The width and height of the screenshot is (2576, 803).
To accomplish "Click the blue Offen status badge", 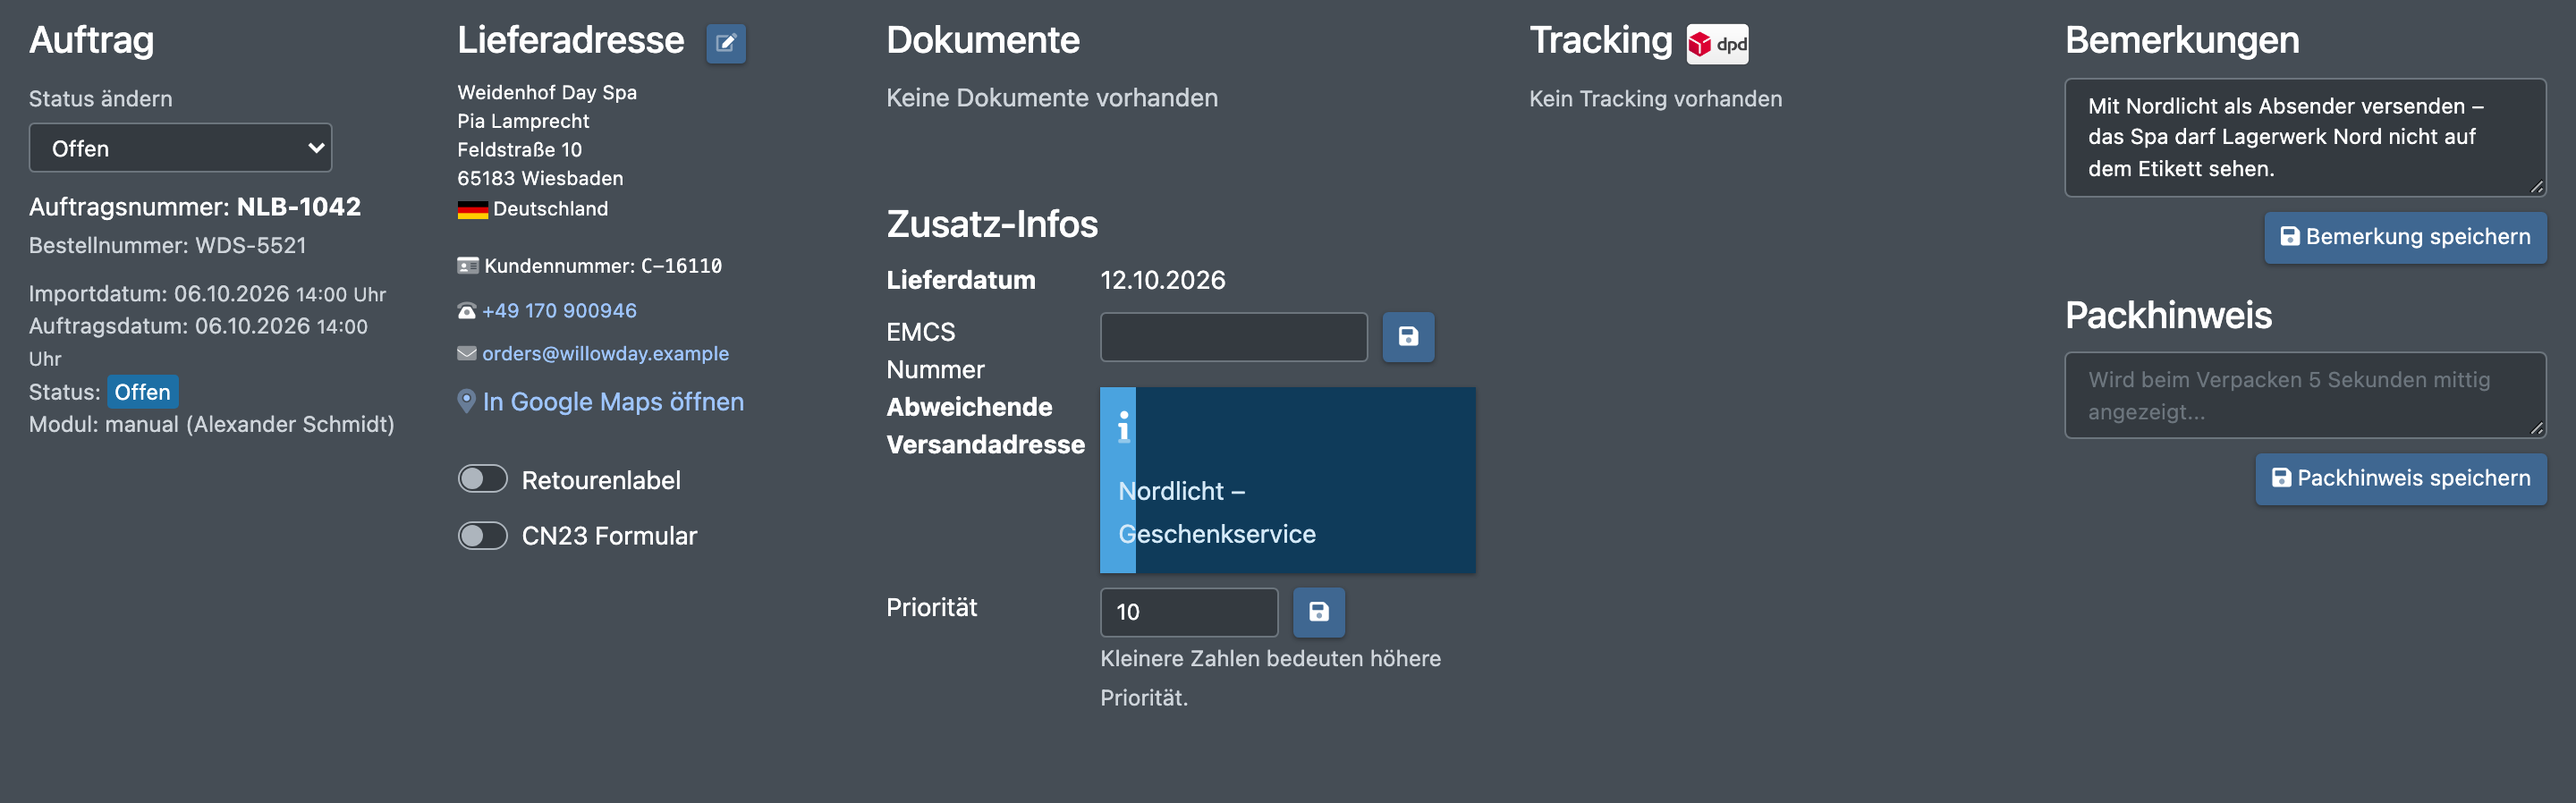I will (143, 392).
